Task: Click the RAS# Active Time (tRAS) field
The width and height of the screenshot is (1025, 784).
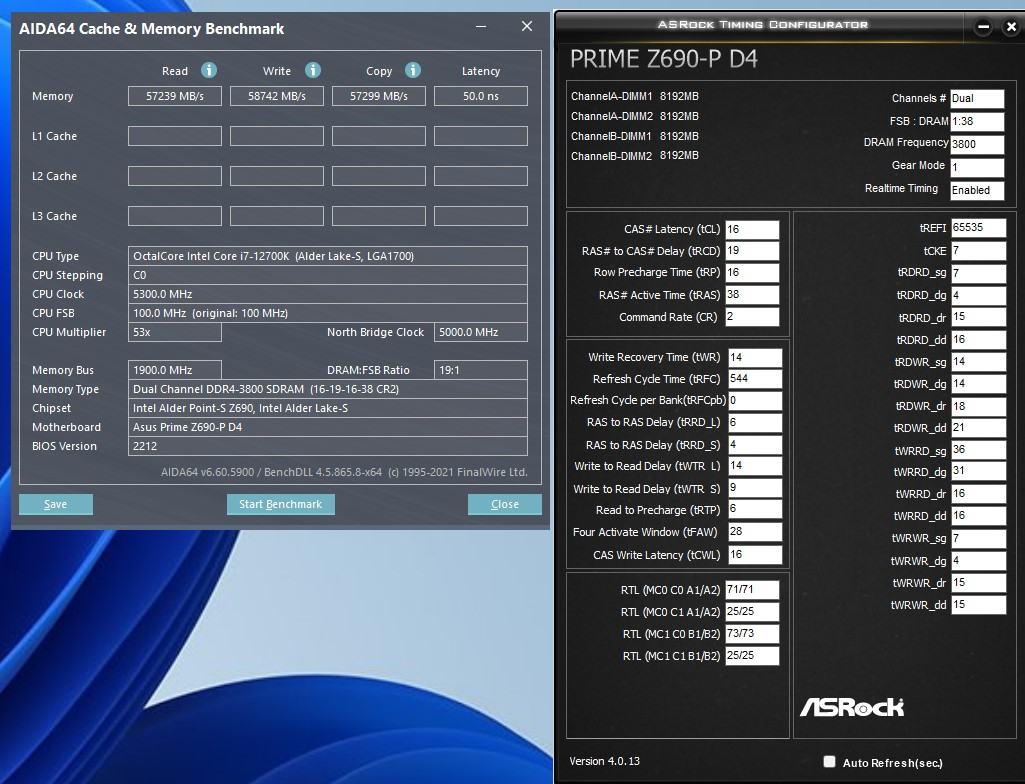Action: tap(752, 295)
